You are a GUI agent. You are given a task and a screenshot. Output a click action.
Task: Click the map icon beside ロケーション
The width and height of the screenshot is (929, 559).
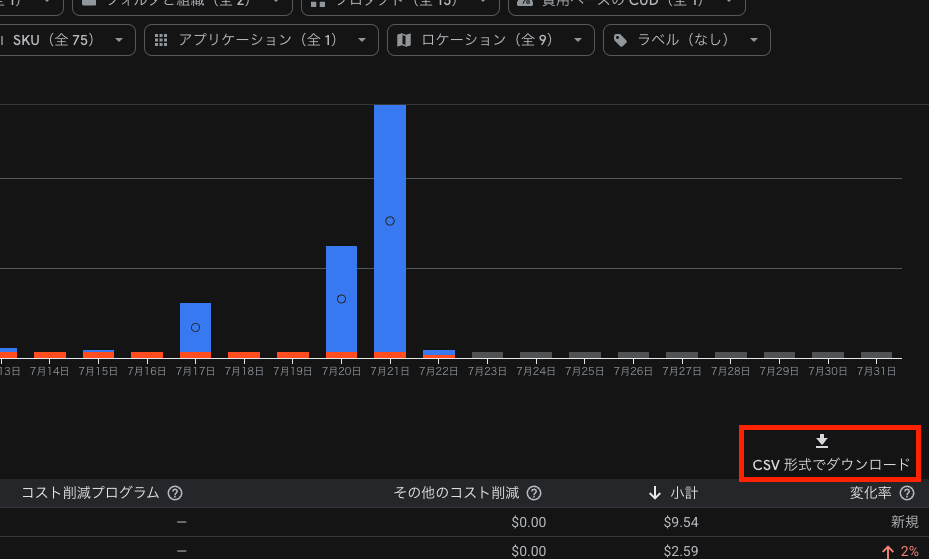[x=403, y=40]
